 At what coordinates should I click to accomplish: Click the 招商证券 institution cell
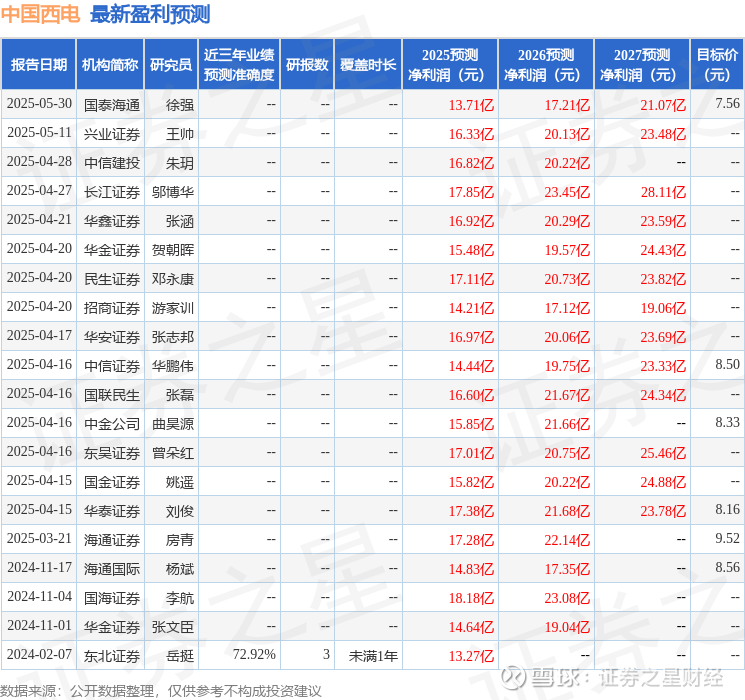point(112,308)
